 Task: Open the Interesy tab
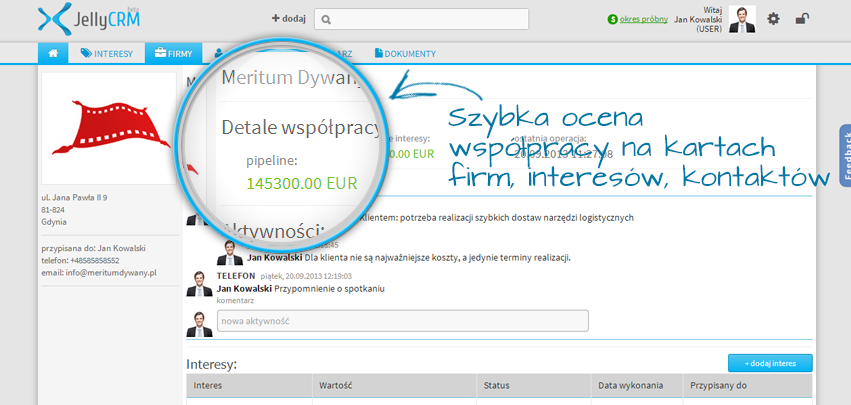pyautogui.click(x=107, y=53)
